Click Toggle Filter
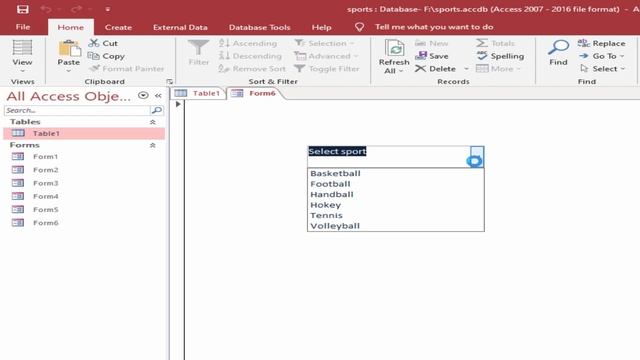The width and height of the screenshot is (640, 360). [327, 69]
